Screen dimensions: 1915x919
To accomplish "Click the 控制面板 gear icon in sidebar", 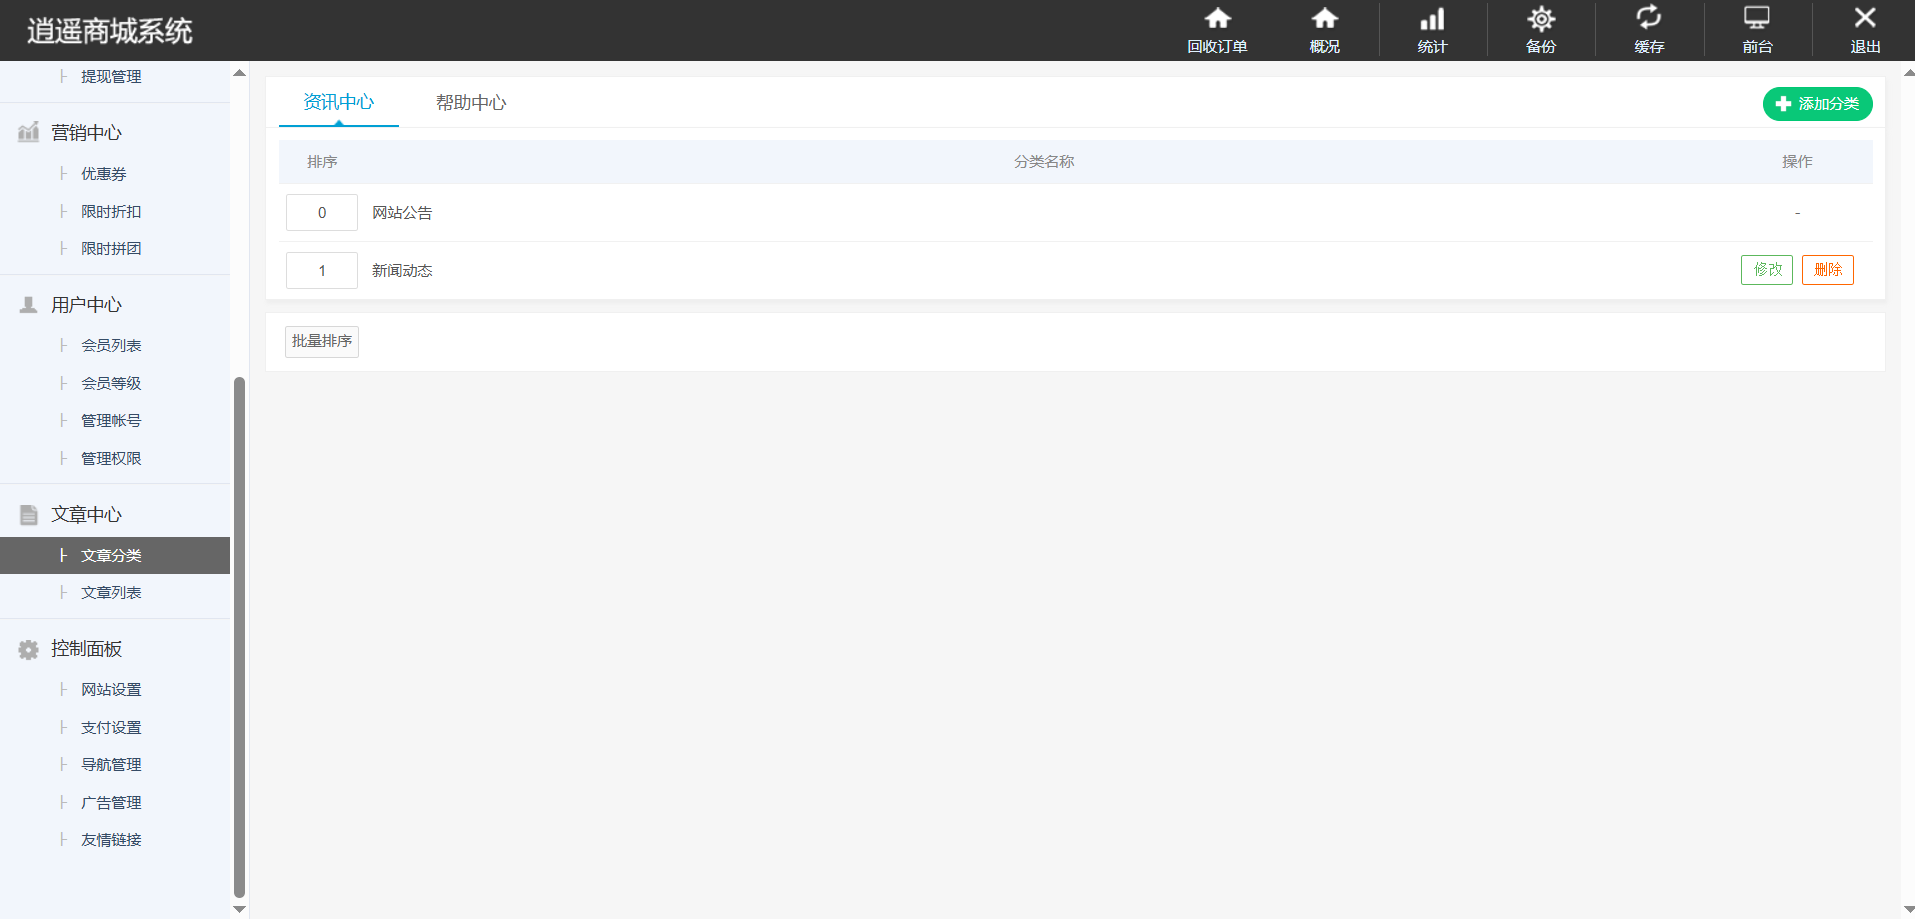I will 29,650.
